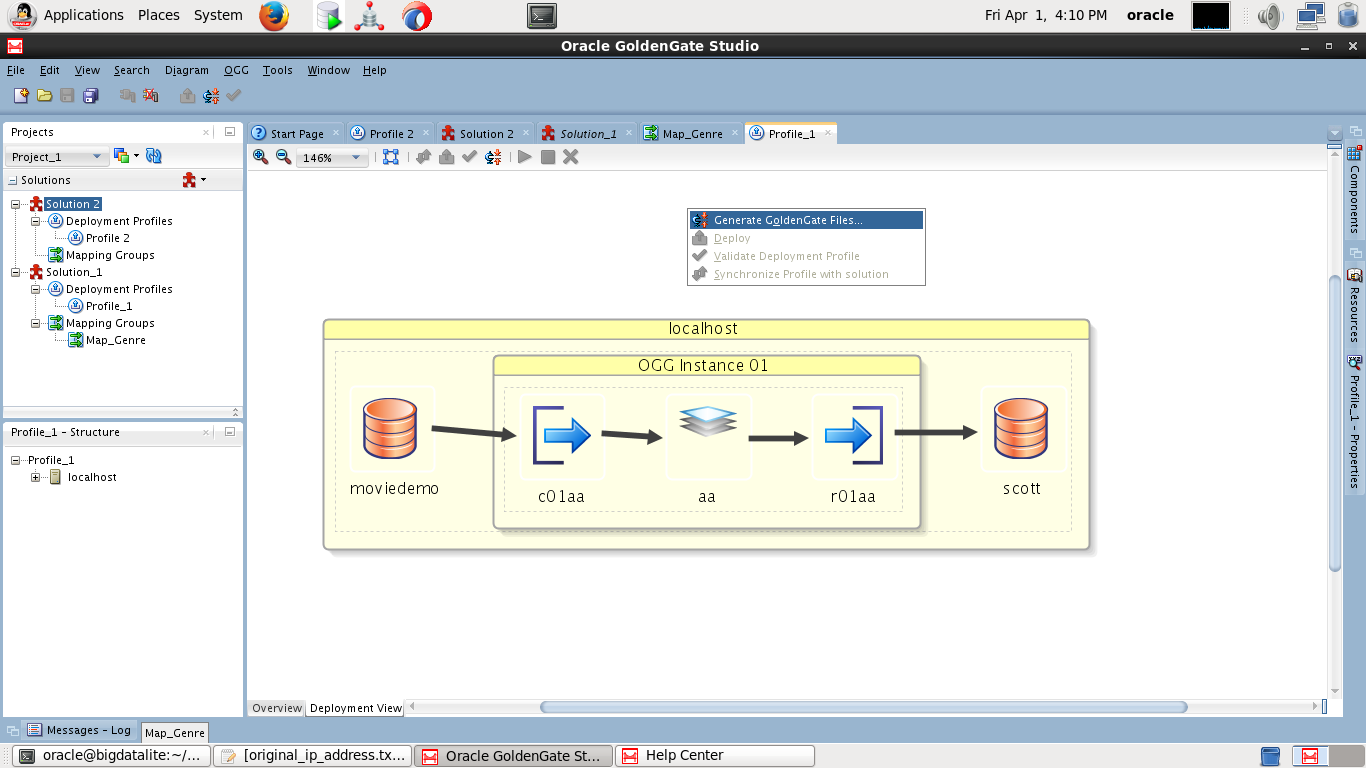Select the r01aa replicat icon
The image size is (1366, 768).
[853, 435]
